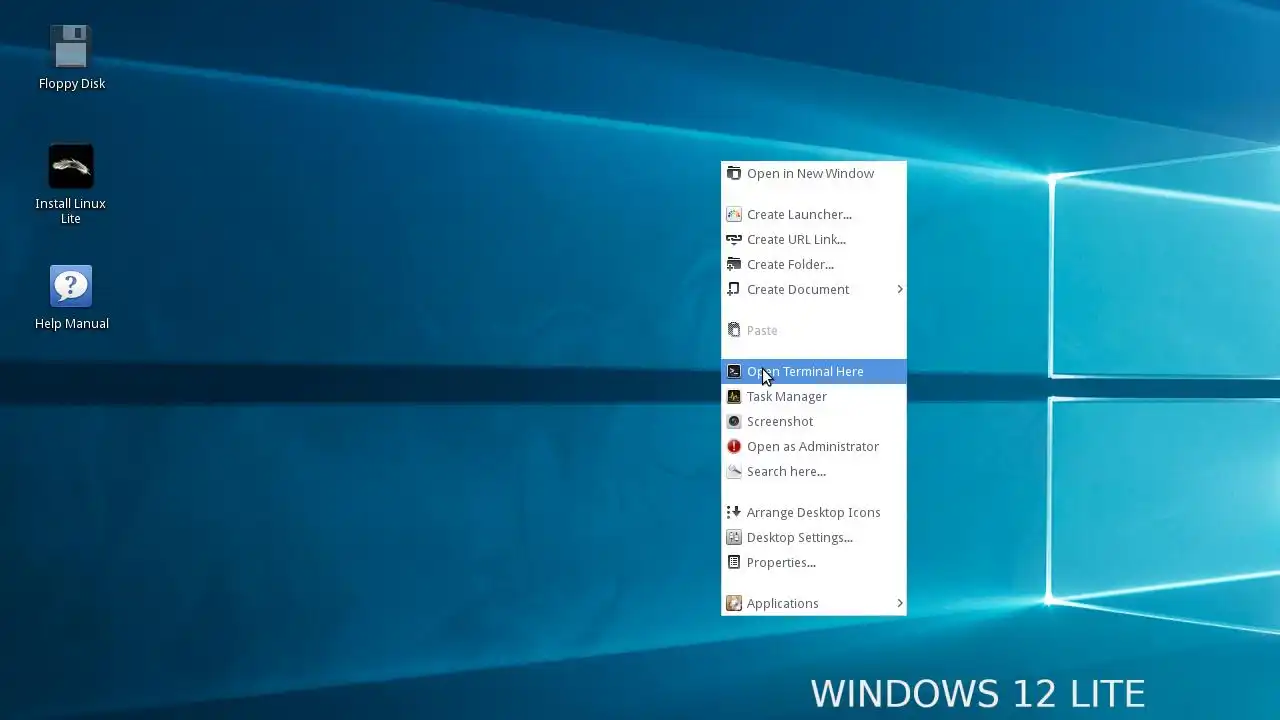Screen dimensions: 1280x720
Task: Click the Create Folder icon
Action: (734, 264)
